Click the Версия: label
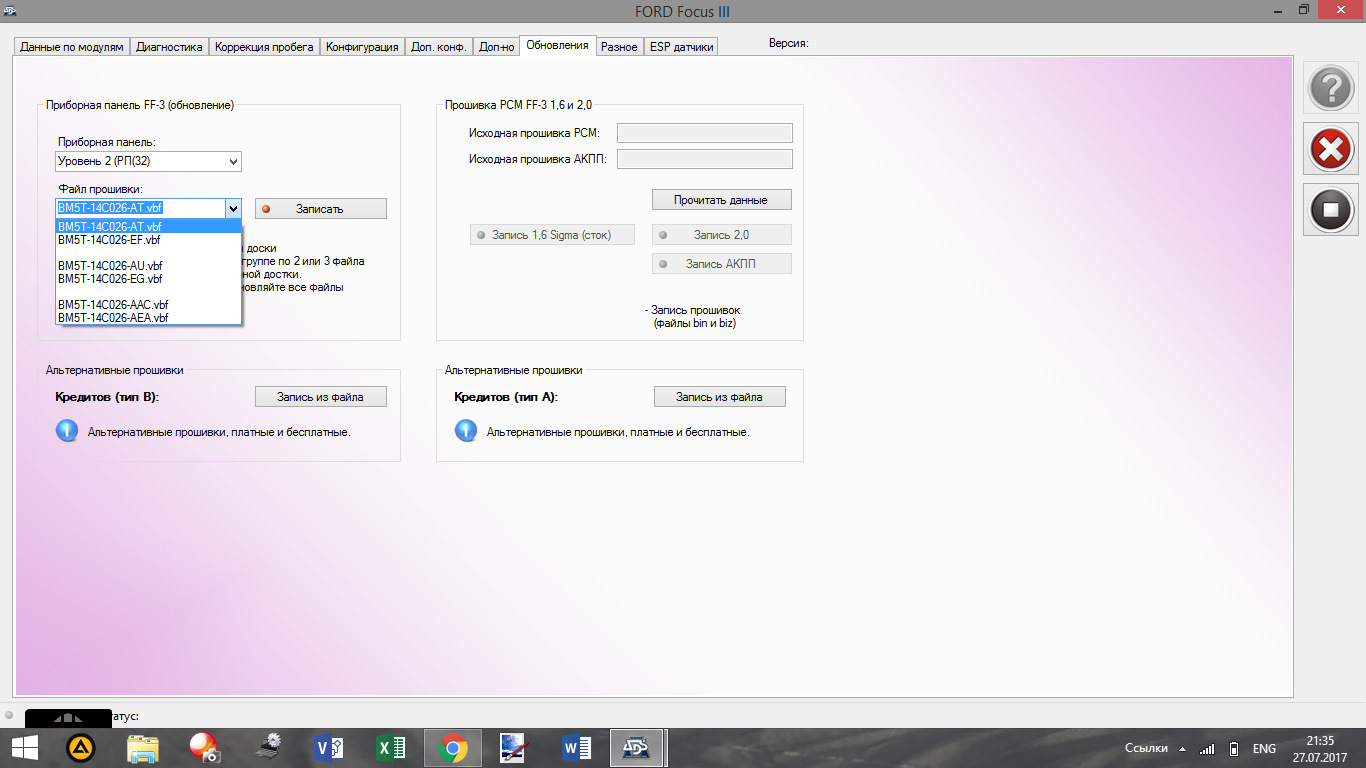This screenshot has width=1366, height=768. (788, 43)
